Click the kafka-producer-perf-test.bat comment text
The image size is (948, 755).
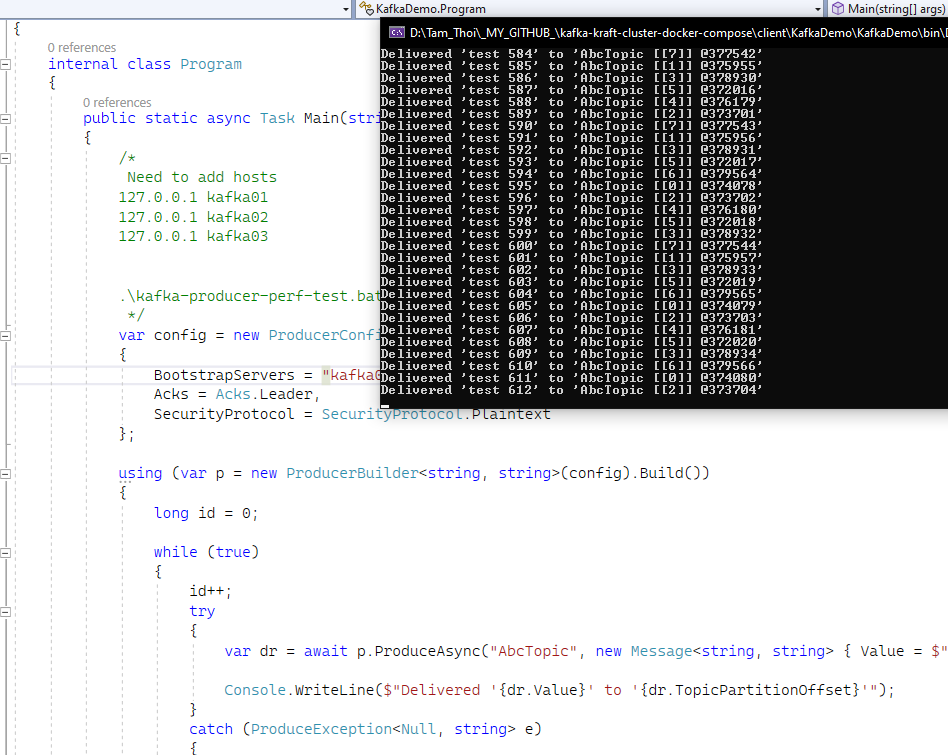(250, 296)
